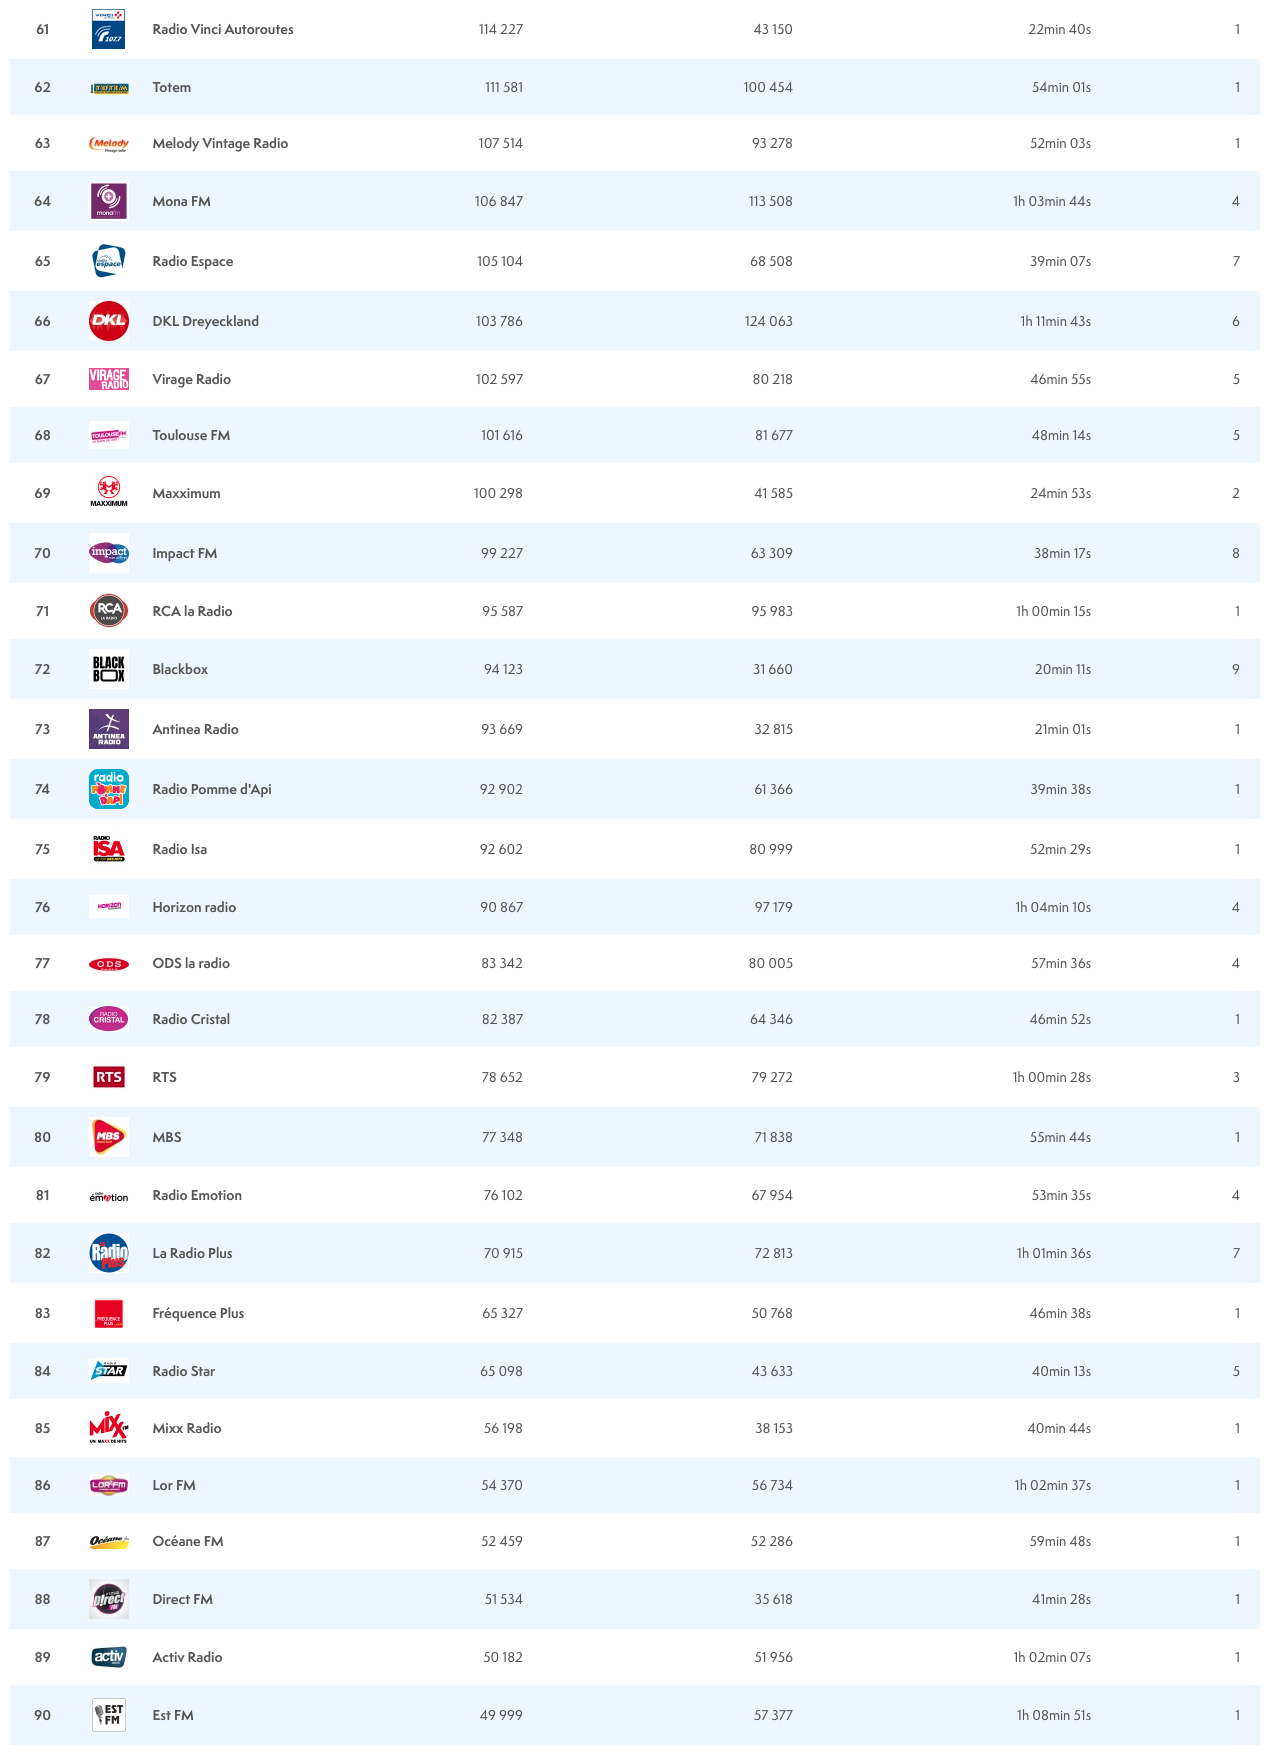Click the Radio Vinci Autoroutes logo
Screen dimensions: 1268x1755
(108, 29)
